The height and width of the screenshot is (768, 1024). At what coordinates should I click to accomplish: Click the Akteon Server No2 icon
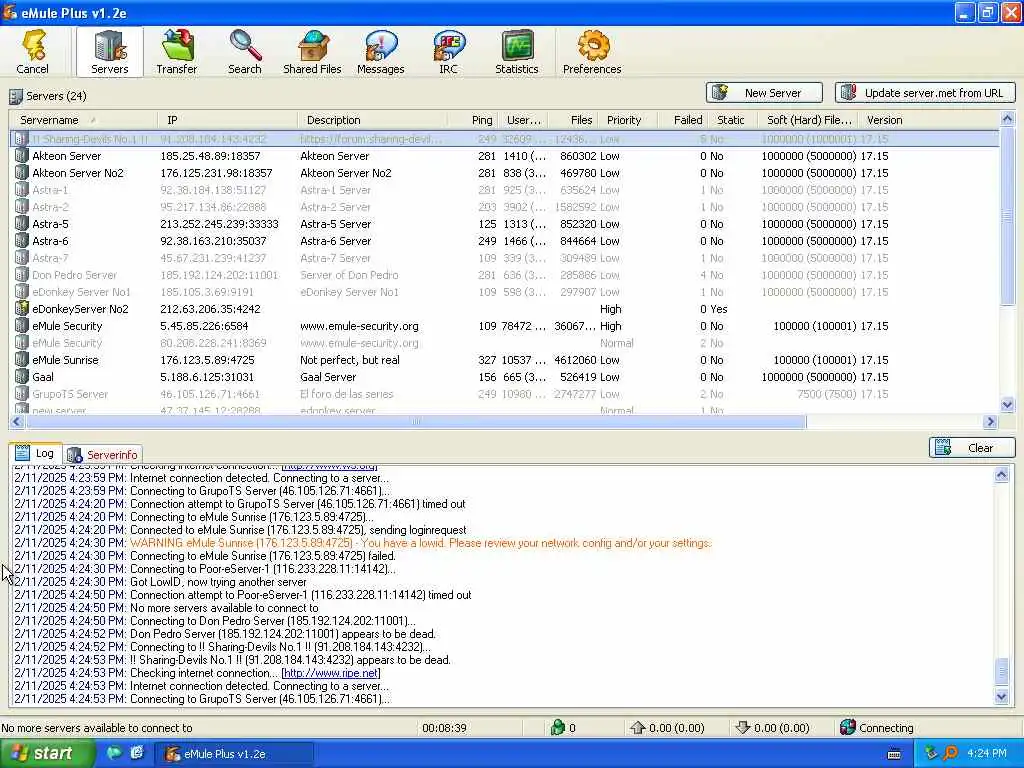(x=22, y=173)
